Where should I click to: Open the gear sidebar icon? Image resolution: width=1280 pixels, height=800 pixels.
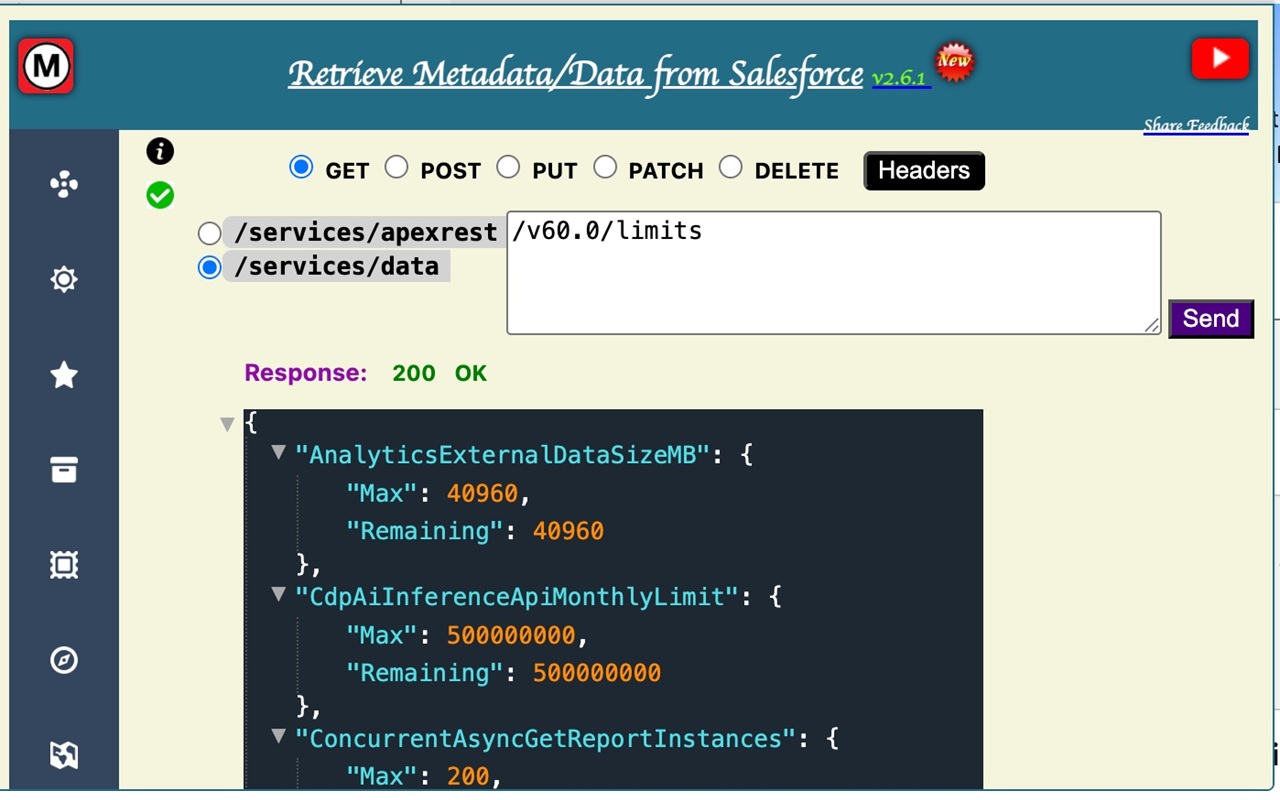pos(64,279)
